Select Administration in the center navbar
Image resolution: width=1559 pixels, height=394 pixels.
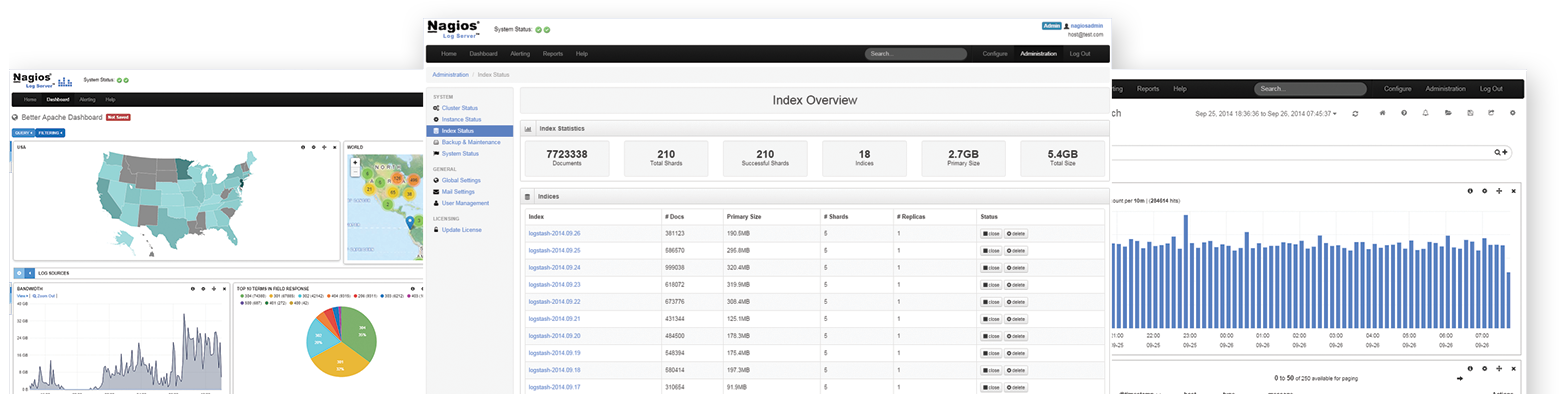(x=1038, y=53)
